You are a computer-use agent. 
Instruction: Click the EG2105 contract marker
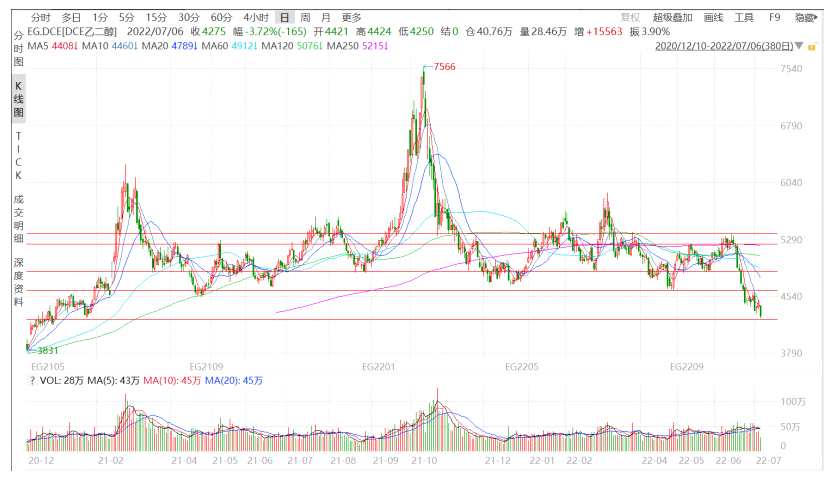pyautogui.click(x=48, y=367)
